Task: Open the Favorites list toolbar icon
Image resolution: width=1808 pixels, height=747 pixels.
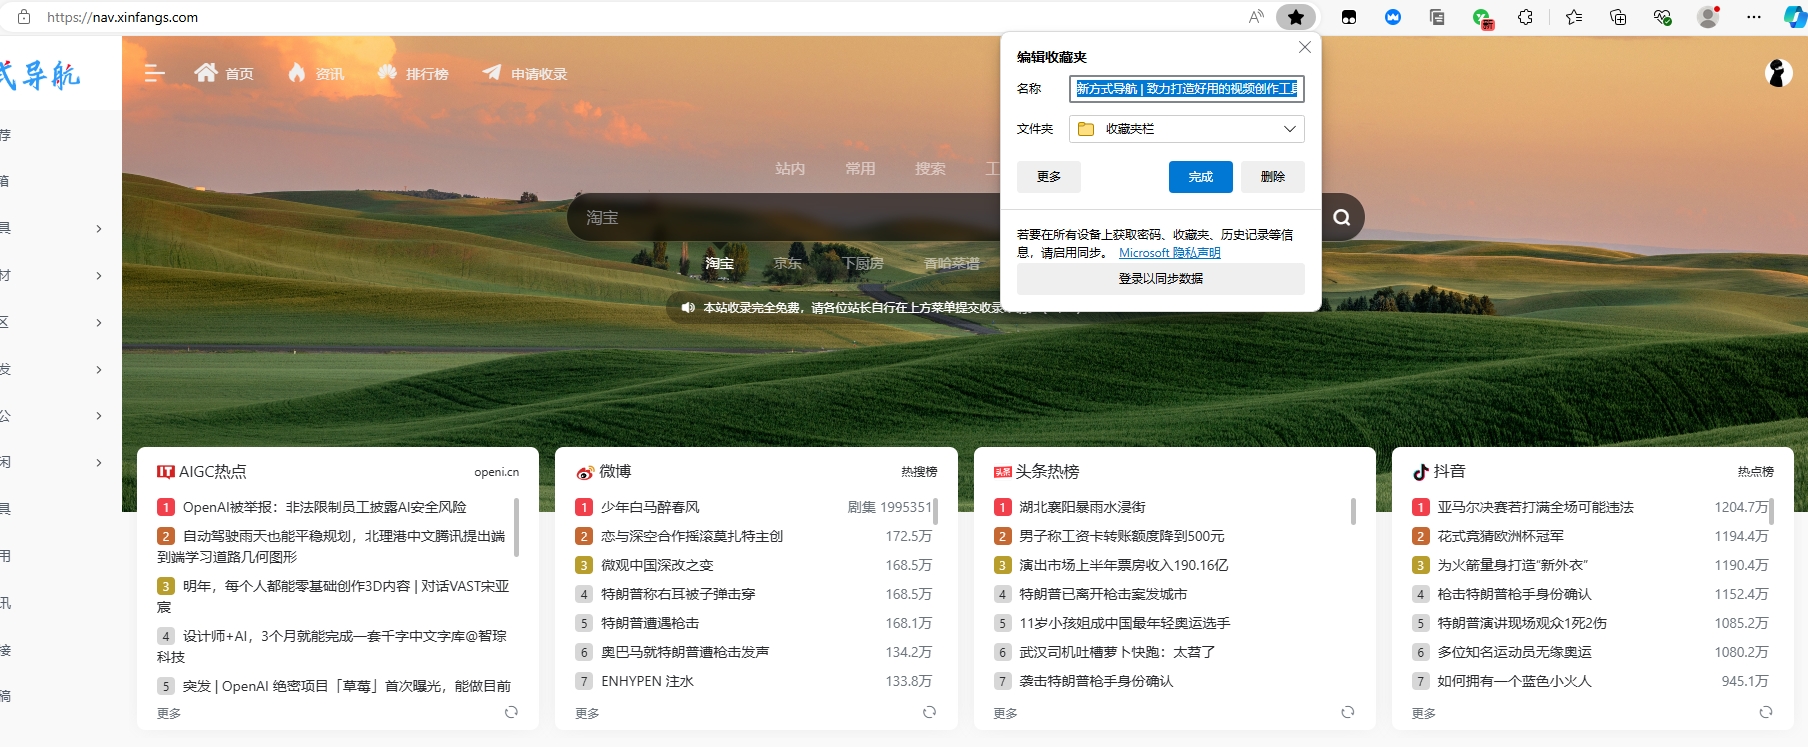Action: [1574, 17]
